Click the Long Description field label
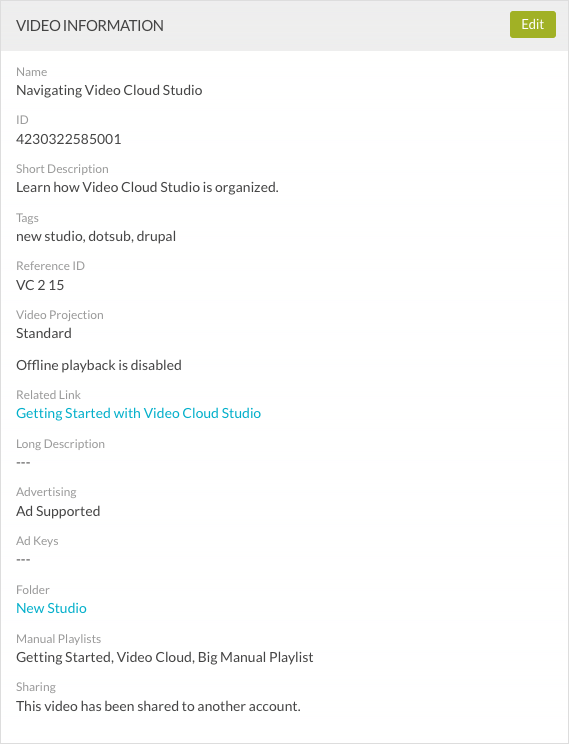This screenshot has height=744, width=569. (60, 444)
